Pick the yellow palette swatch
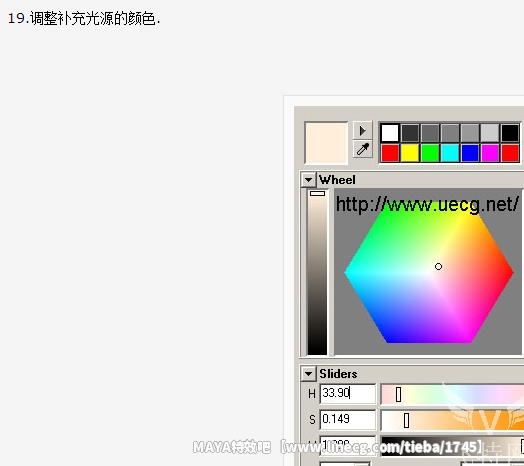Viewport: 524px width, 466px height. [x=410, y=153]
